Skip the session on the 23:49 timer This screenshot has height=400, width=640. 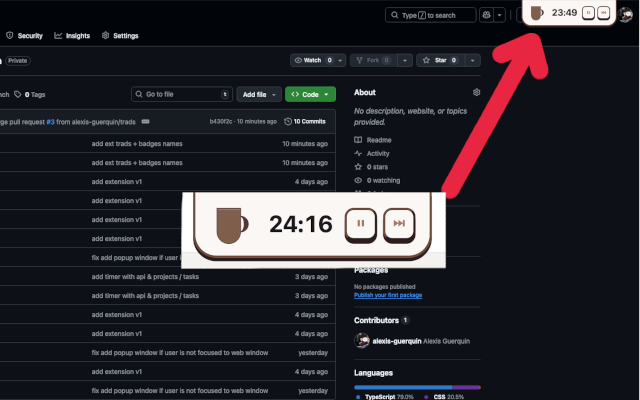point(603,13)
